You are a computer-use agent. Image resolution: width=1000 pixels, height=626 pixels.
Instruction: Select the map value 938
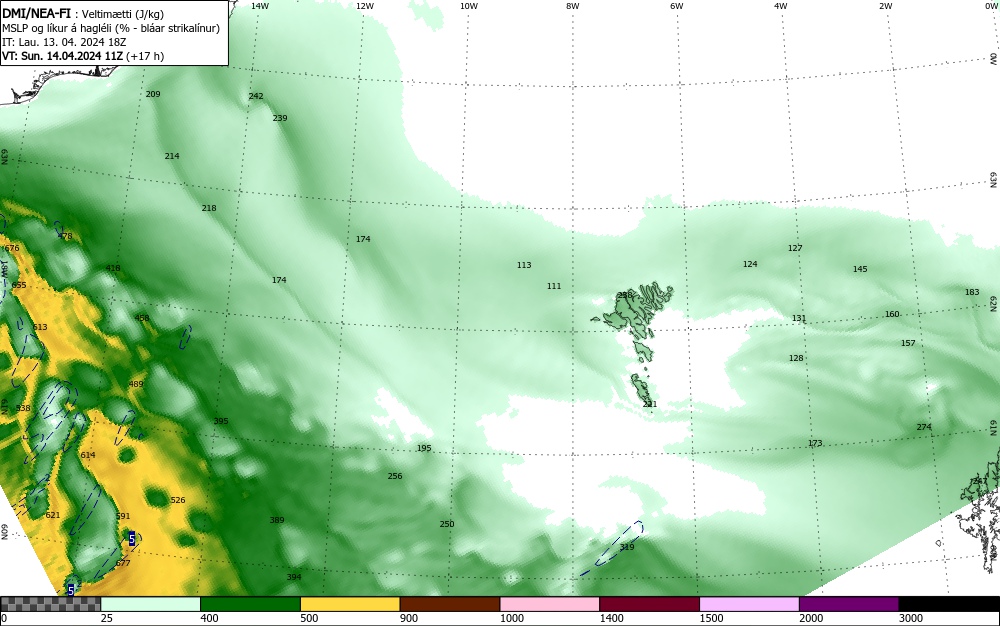click(23, 408)
